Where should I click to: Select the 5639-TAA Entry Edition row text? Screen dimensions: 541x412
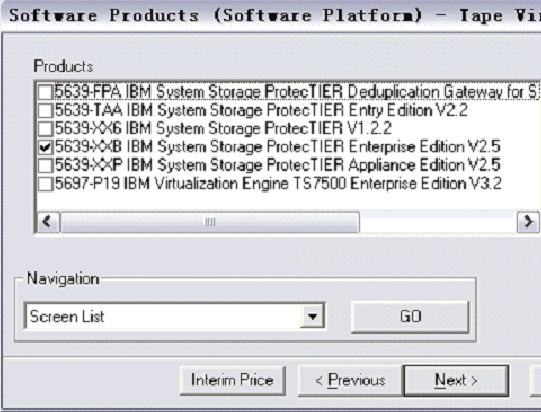coord(261,110)
